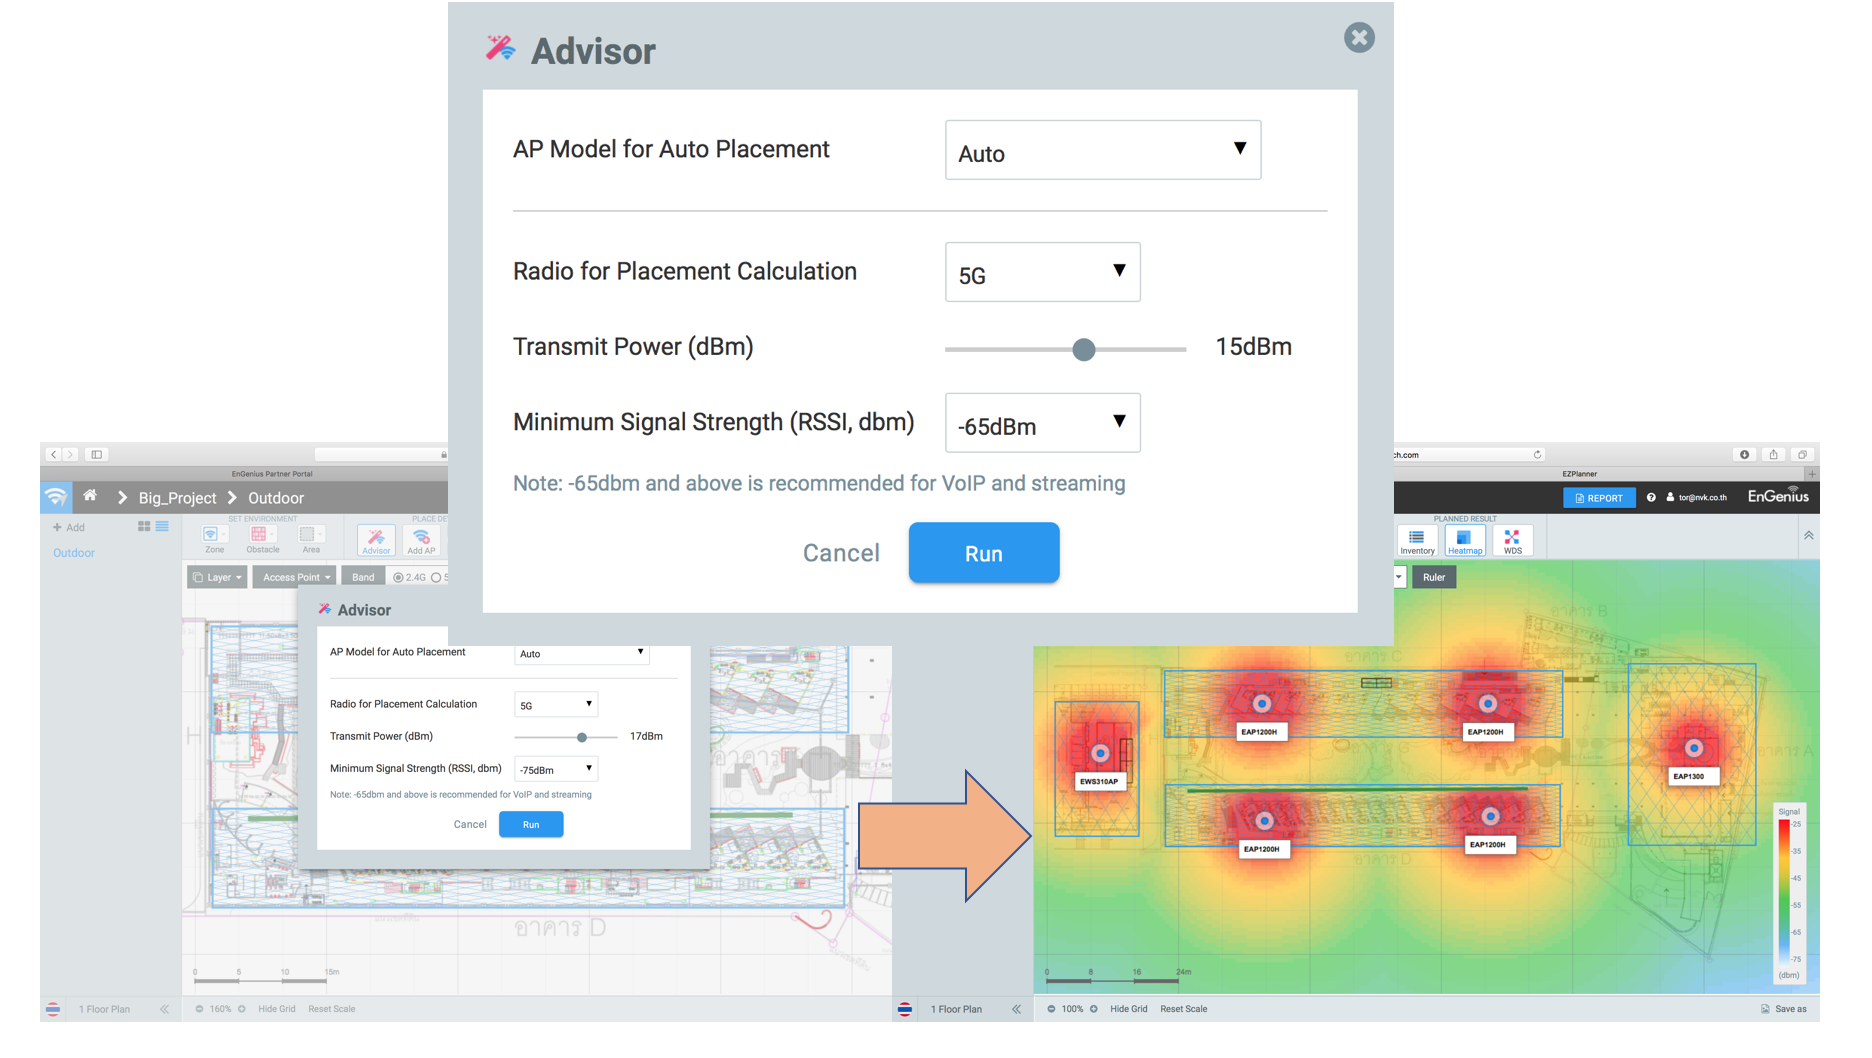This screenshot has height=1058, width=1872.
Task: Select the Area tool
Action: [310, 539]
